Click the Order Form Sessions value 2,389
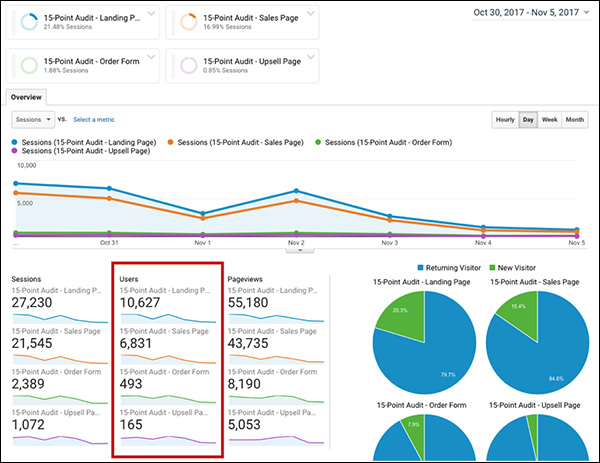This screenshot has height=463, width=600. [28, 384]
